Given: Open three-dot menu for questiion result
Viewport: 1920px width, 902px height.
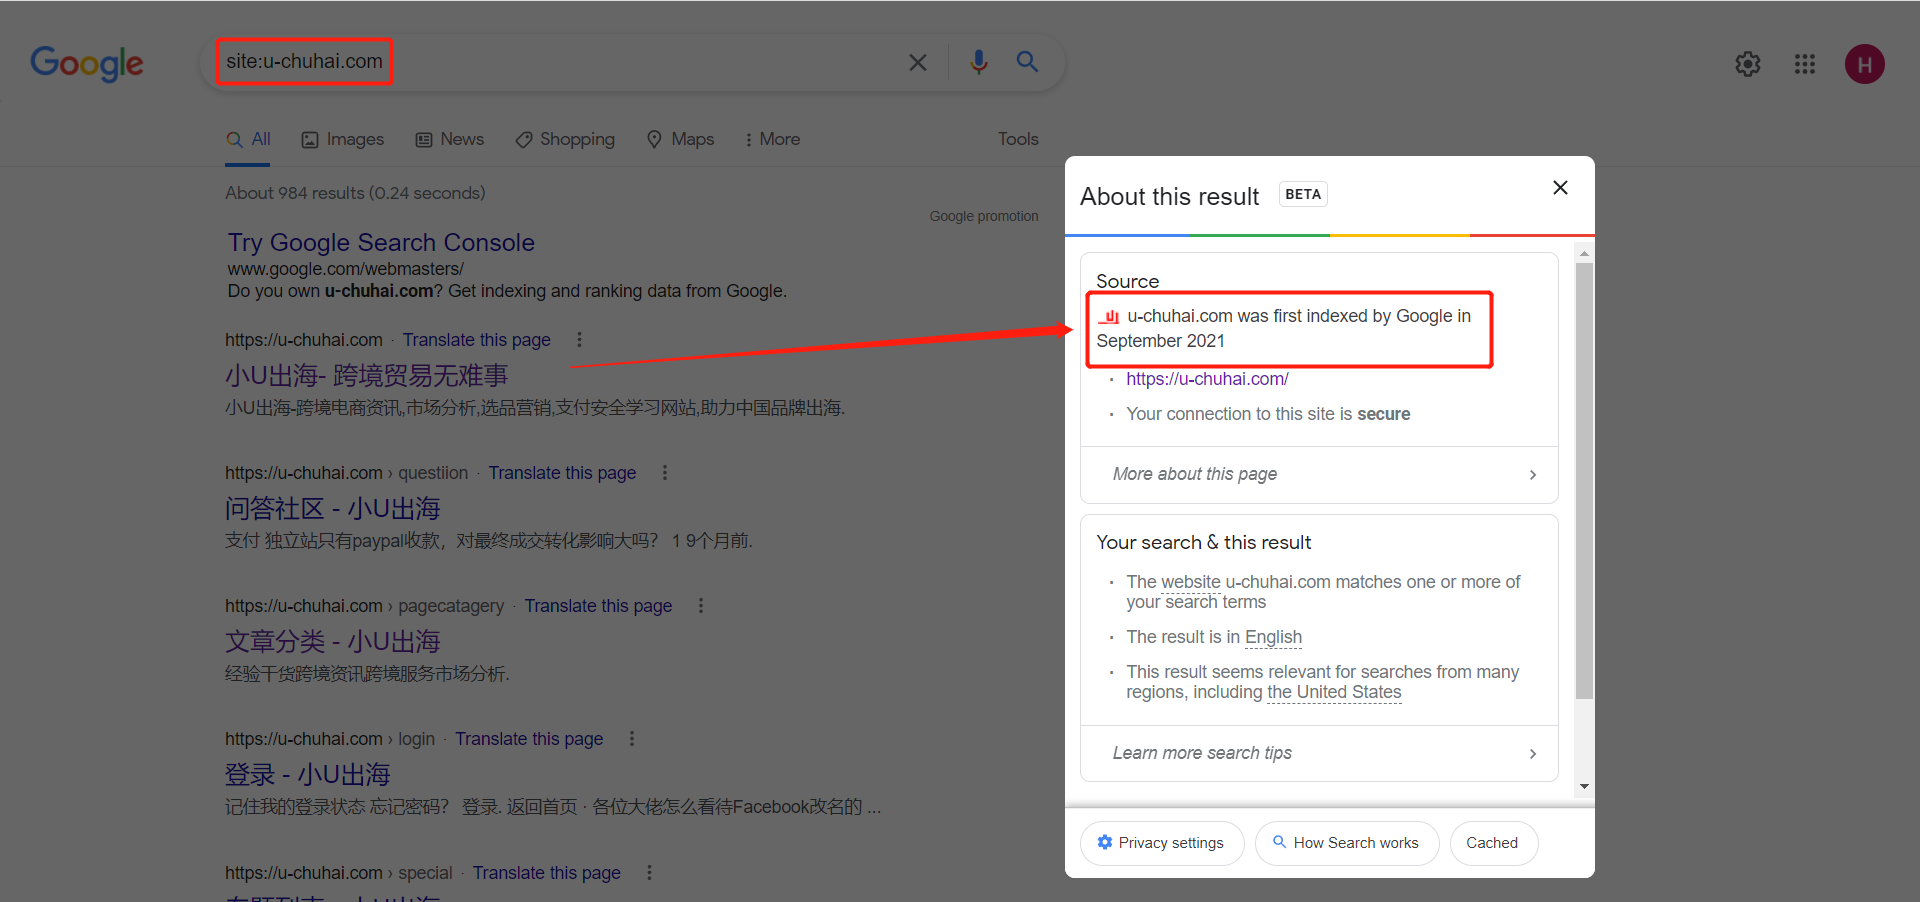Looking at the screenshot, I should [665, 473].
